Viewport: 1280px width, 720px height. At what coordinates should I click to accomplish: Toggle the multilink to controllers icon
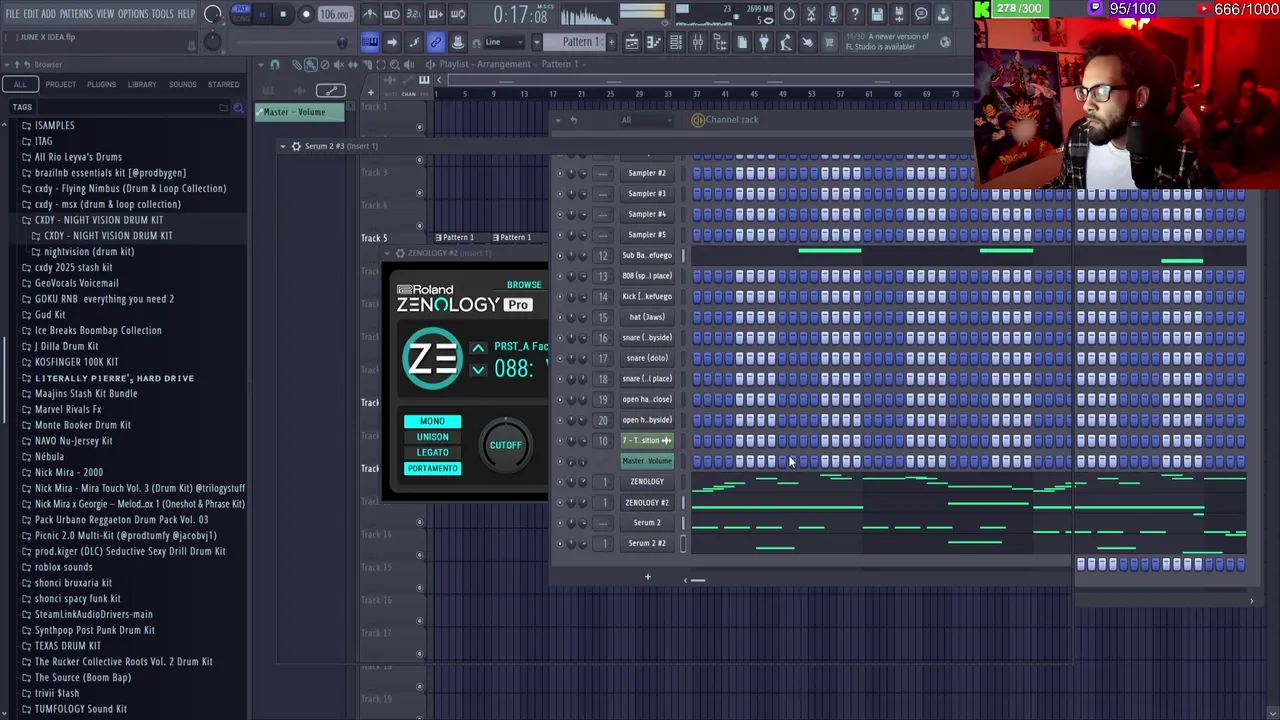point(436,42)
